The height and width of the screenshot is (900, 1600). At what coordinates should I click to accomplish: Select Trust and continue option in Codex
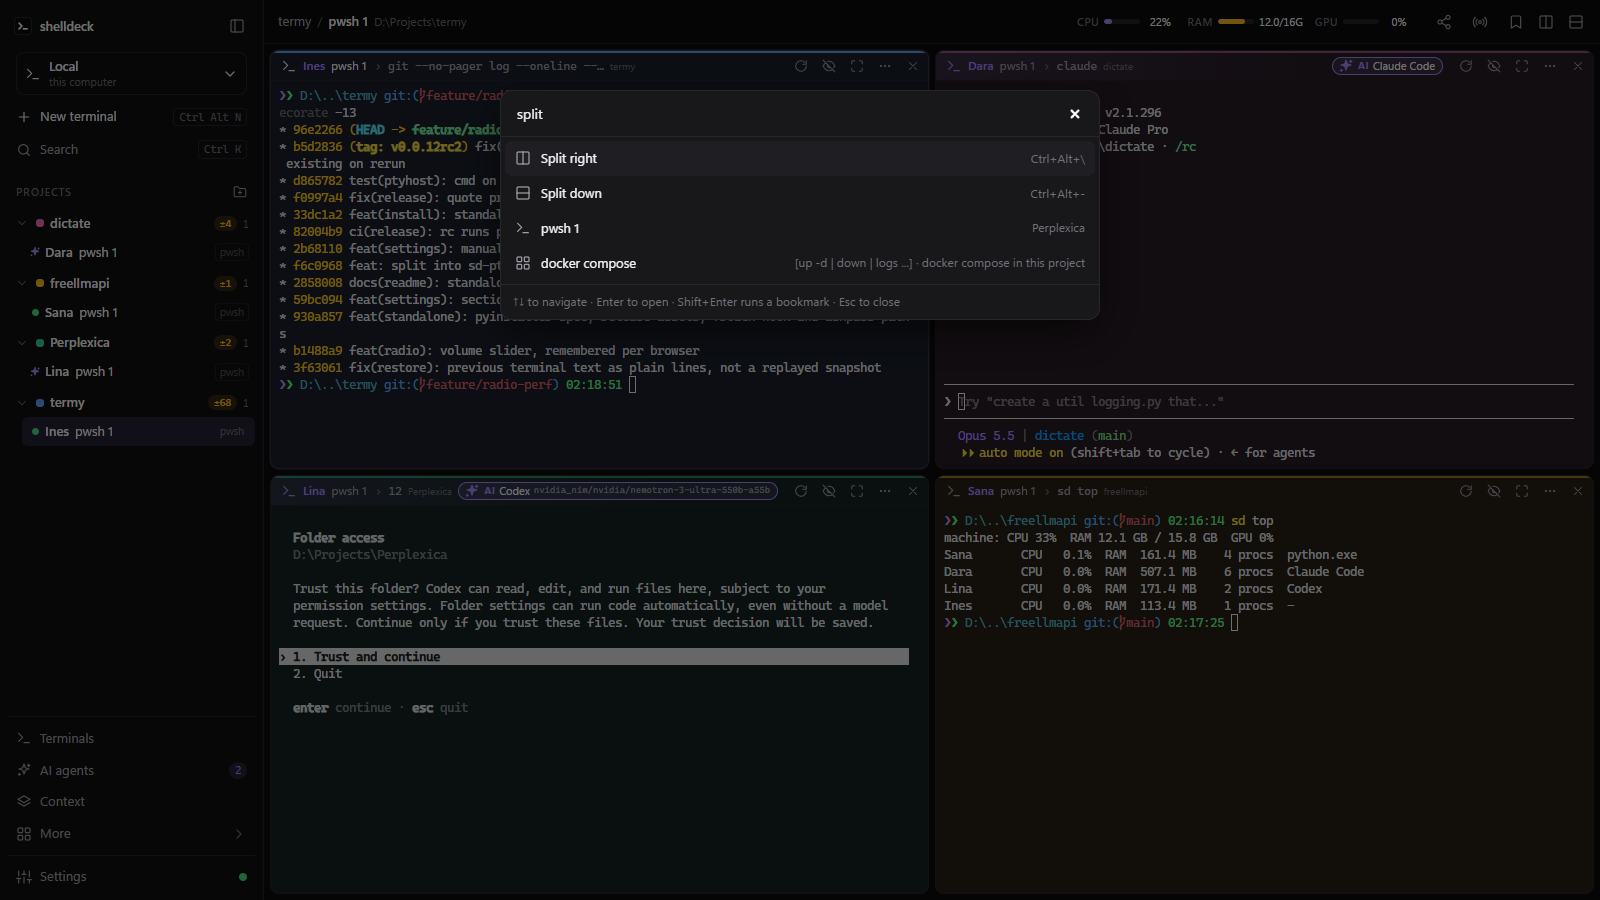point(594,657)
